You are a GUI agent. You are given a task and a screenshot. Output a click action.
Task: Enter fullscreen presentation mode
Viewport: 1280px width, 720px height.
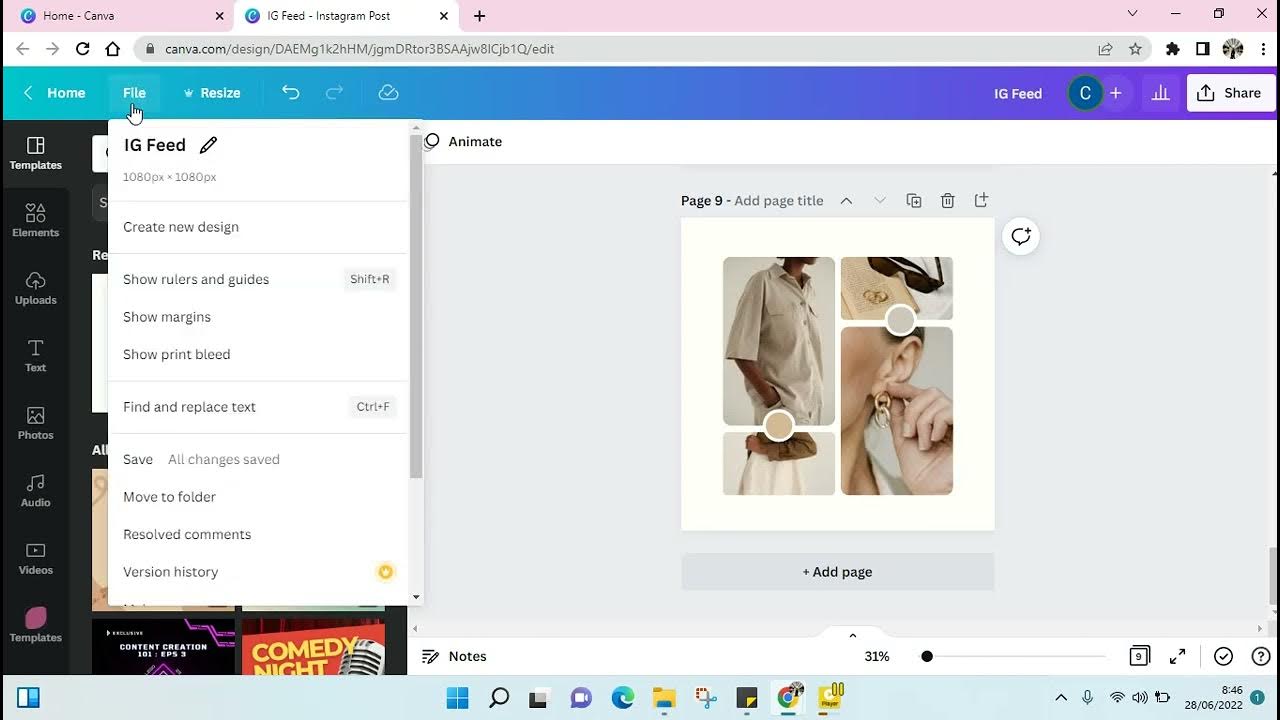(1178, 656)
